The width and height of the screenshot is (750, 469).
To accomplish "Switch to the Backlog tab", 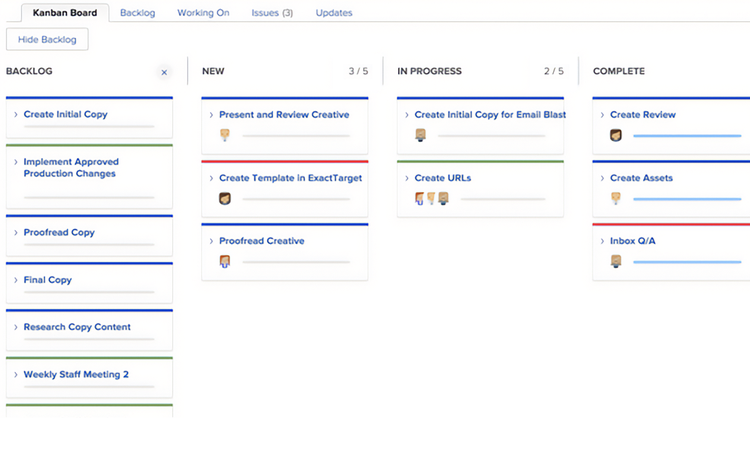I will pyautogui.click(x=136, y=13).
